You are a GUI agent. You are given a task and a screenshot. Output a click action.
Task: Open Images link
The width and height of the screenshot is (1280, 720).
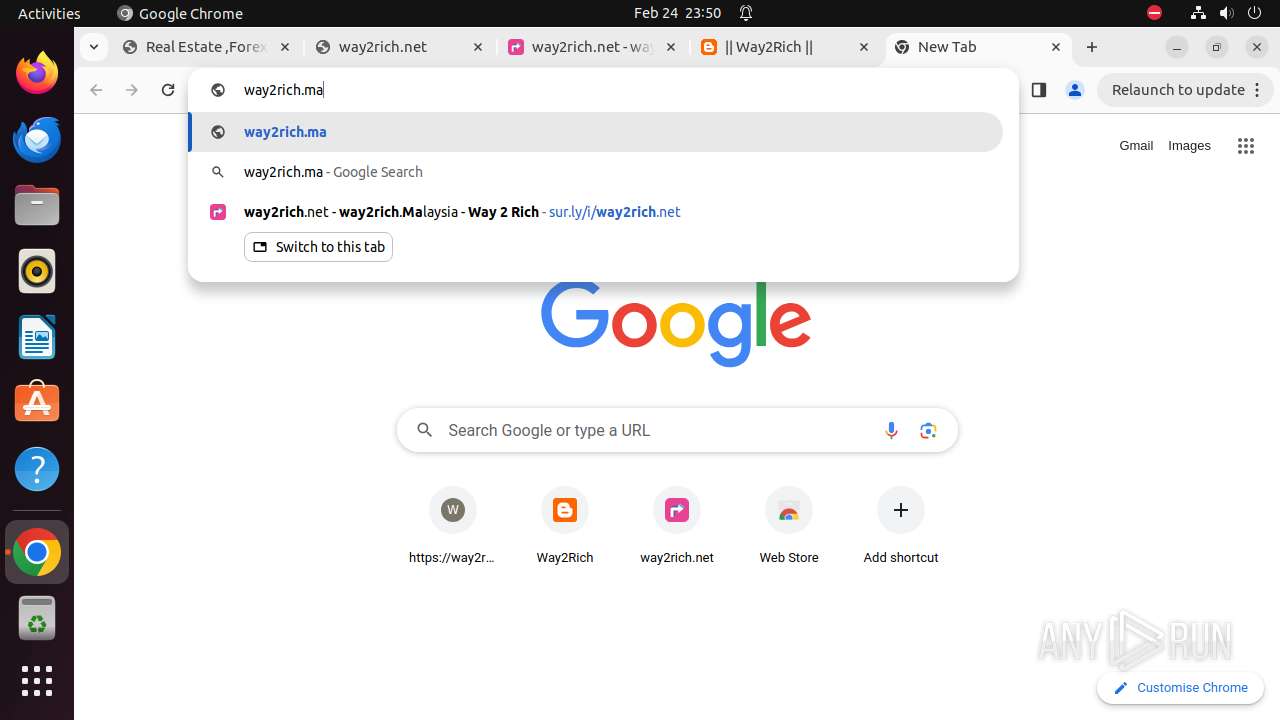[1189, 146]
